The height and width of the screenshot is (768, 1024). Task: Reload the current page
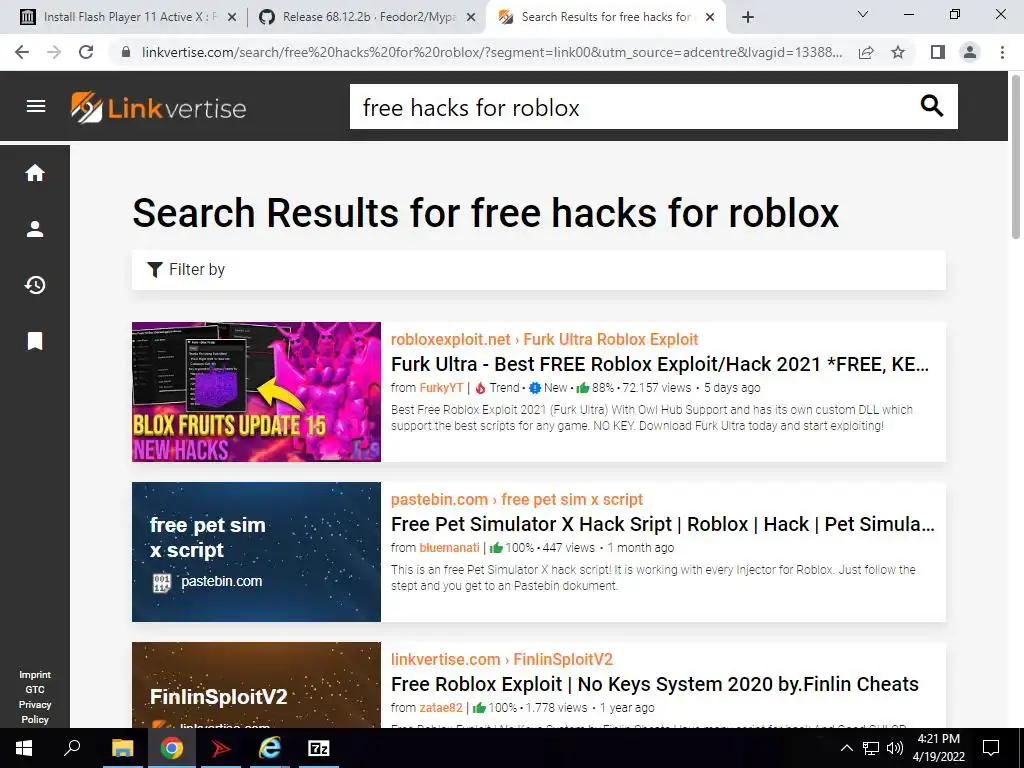pyautogui.click(x=86, y=52)
